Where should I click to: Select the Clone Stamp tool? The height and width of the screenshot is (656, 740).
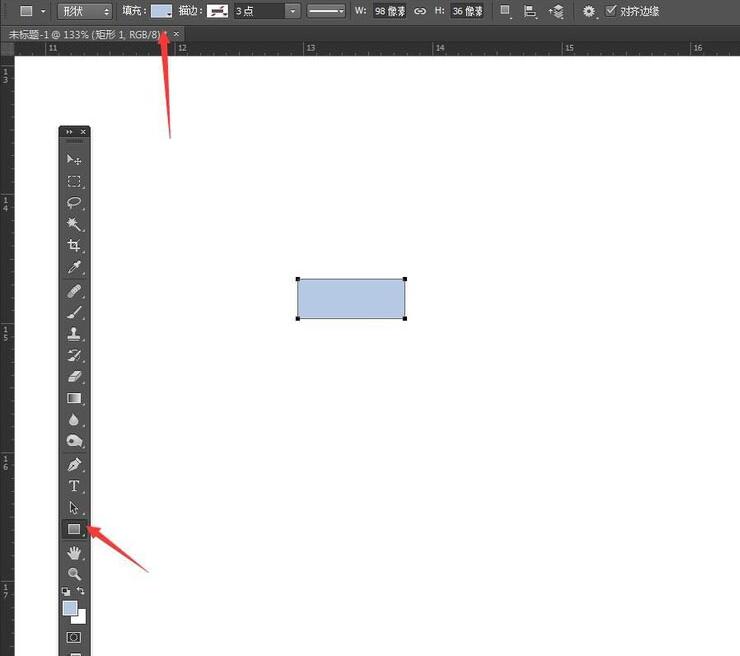74,334
